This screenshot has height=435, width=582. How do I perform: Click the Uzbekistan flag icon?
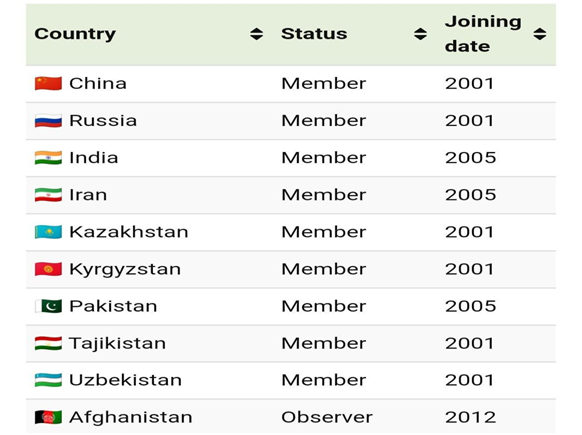click(x=48, y=380)
